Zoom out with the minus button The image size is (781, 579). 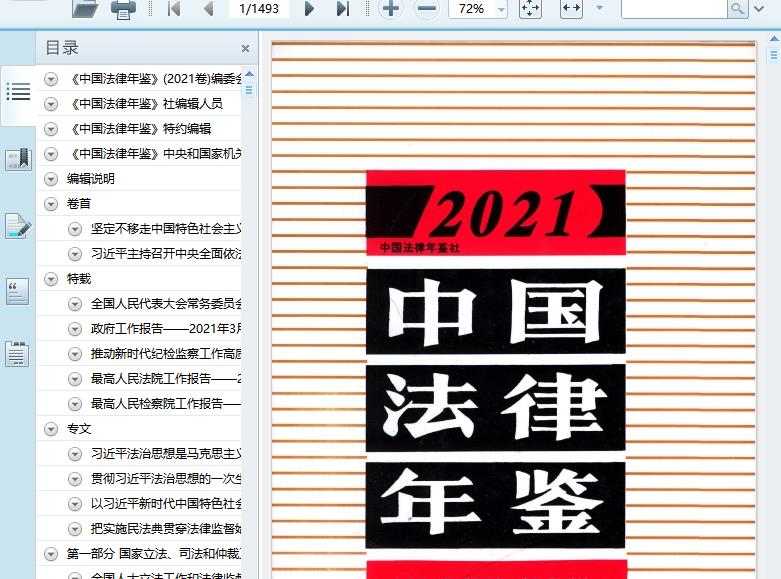coord(427,8)
